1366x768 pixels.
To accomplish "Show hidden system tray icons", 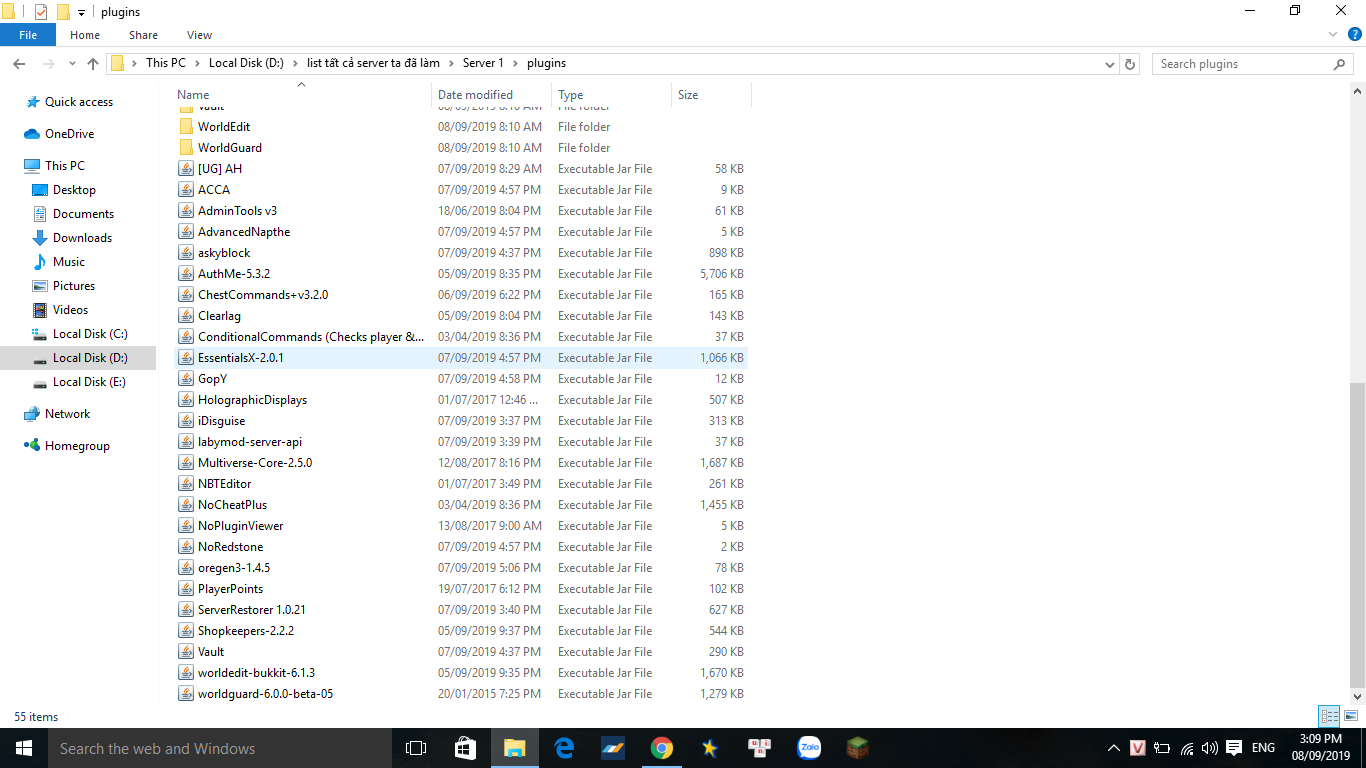I will click(x=1114, y=748).
